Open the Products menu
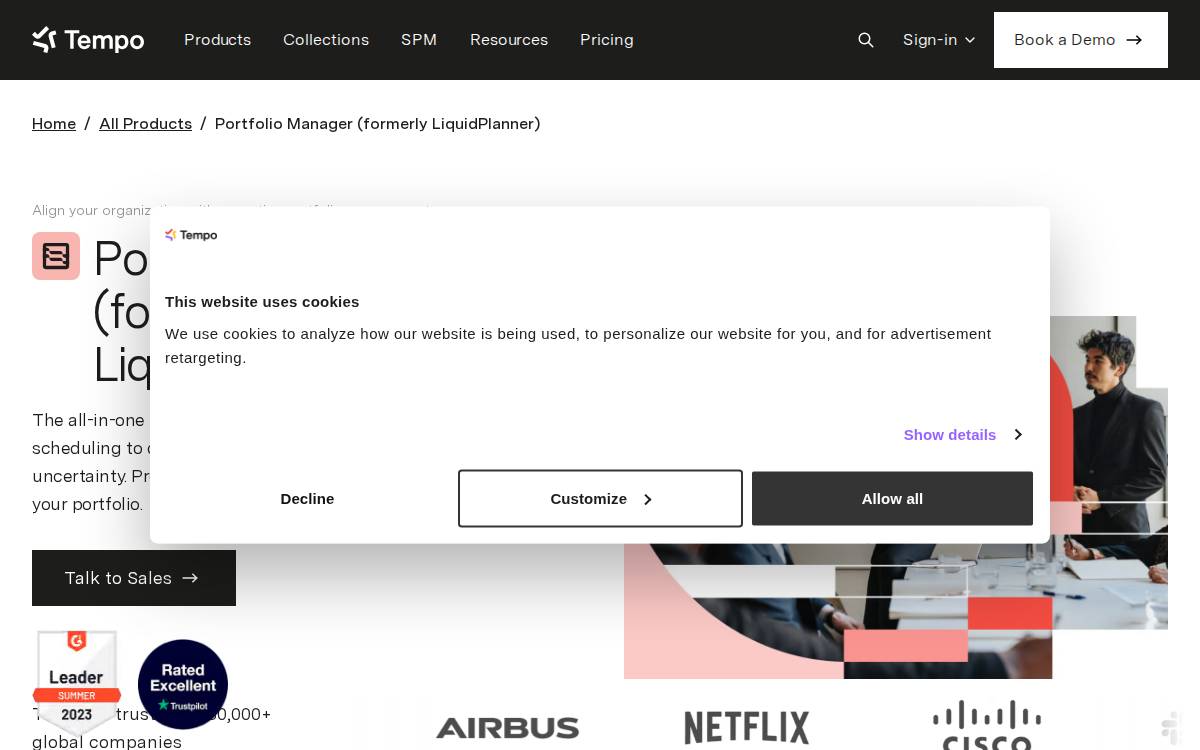The width and height of the screenshot is (1200, 750). pos(217,40)
